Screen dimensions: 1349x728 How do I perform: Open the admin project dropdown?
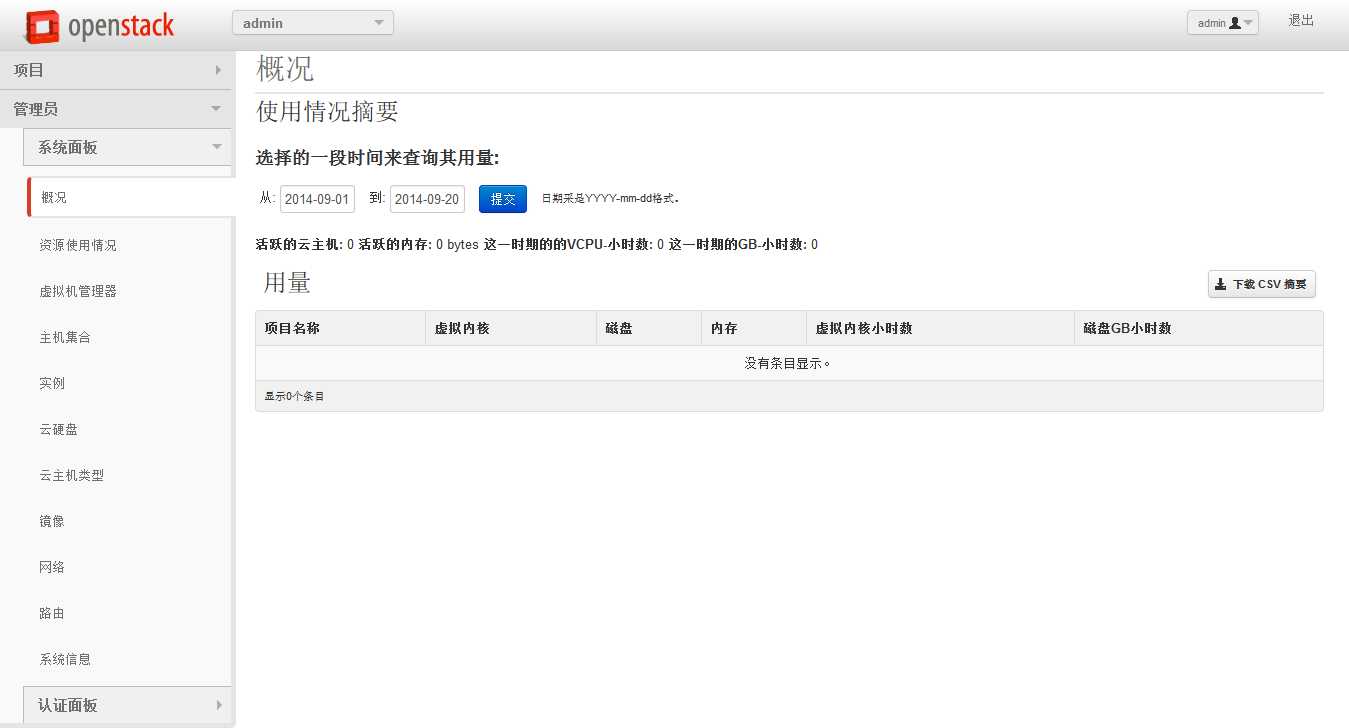pyautogui.click(x=312, y=23)
